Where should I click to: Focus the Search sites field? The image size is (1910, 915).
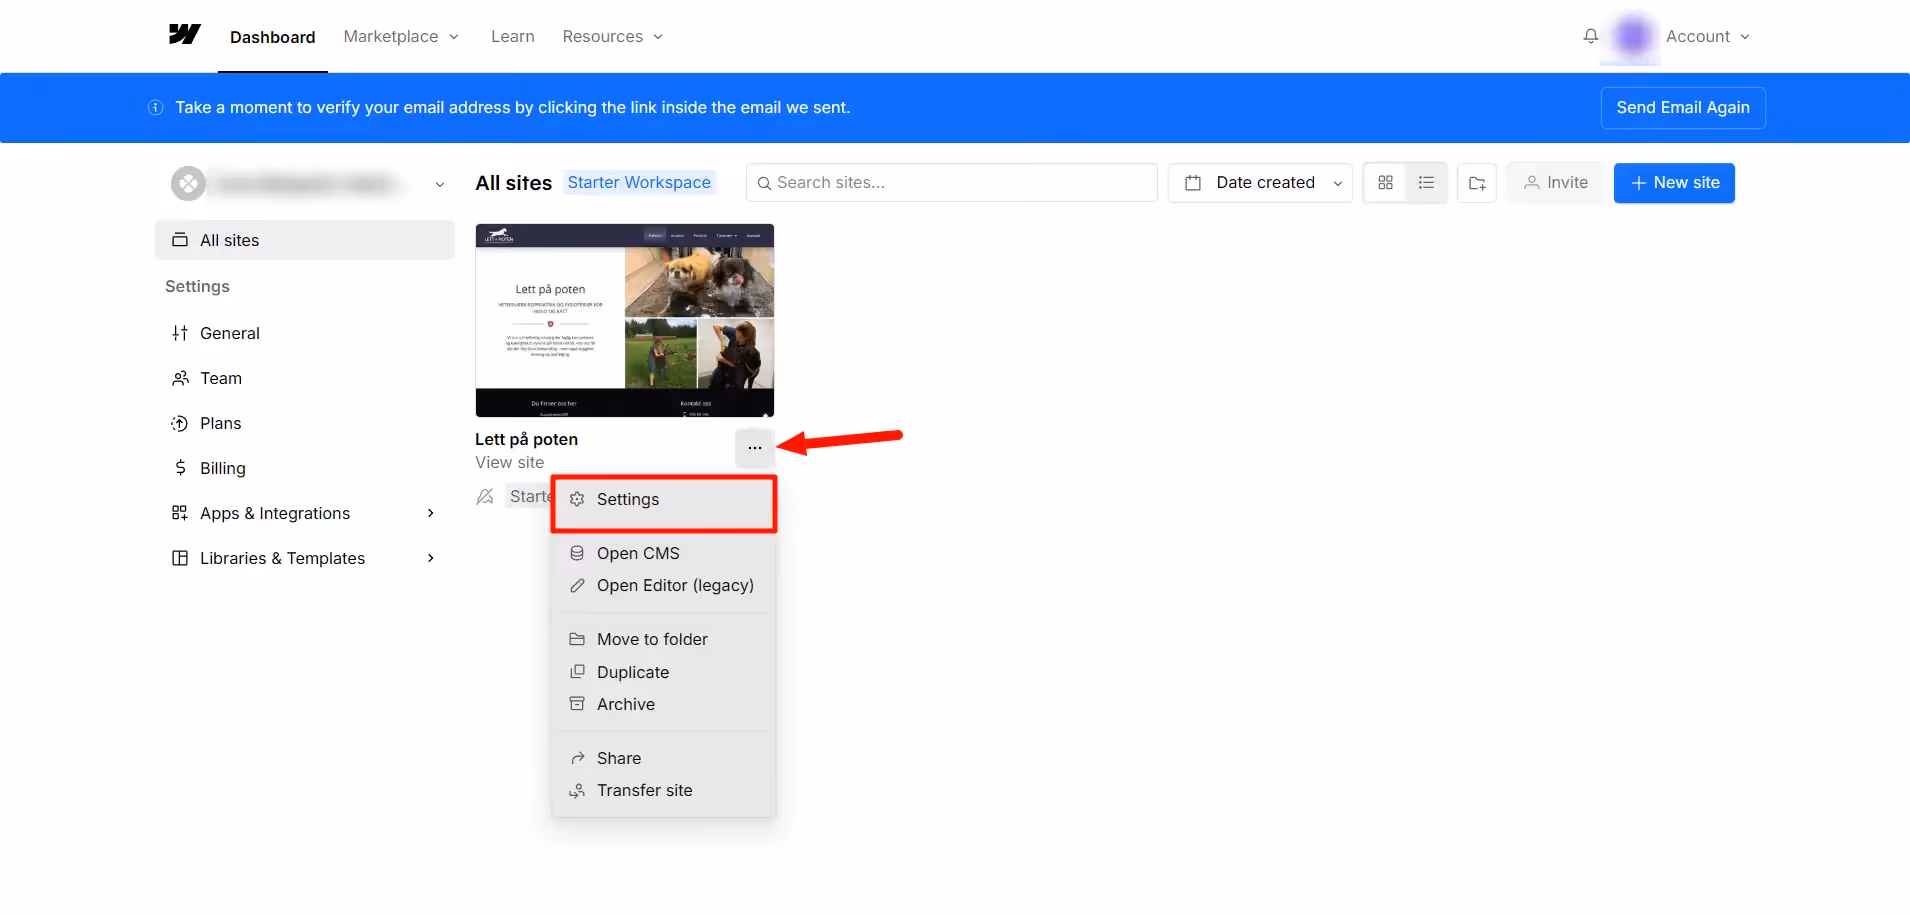point(951,183)
